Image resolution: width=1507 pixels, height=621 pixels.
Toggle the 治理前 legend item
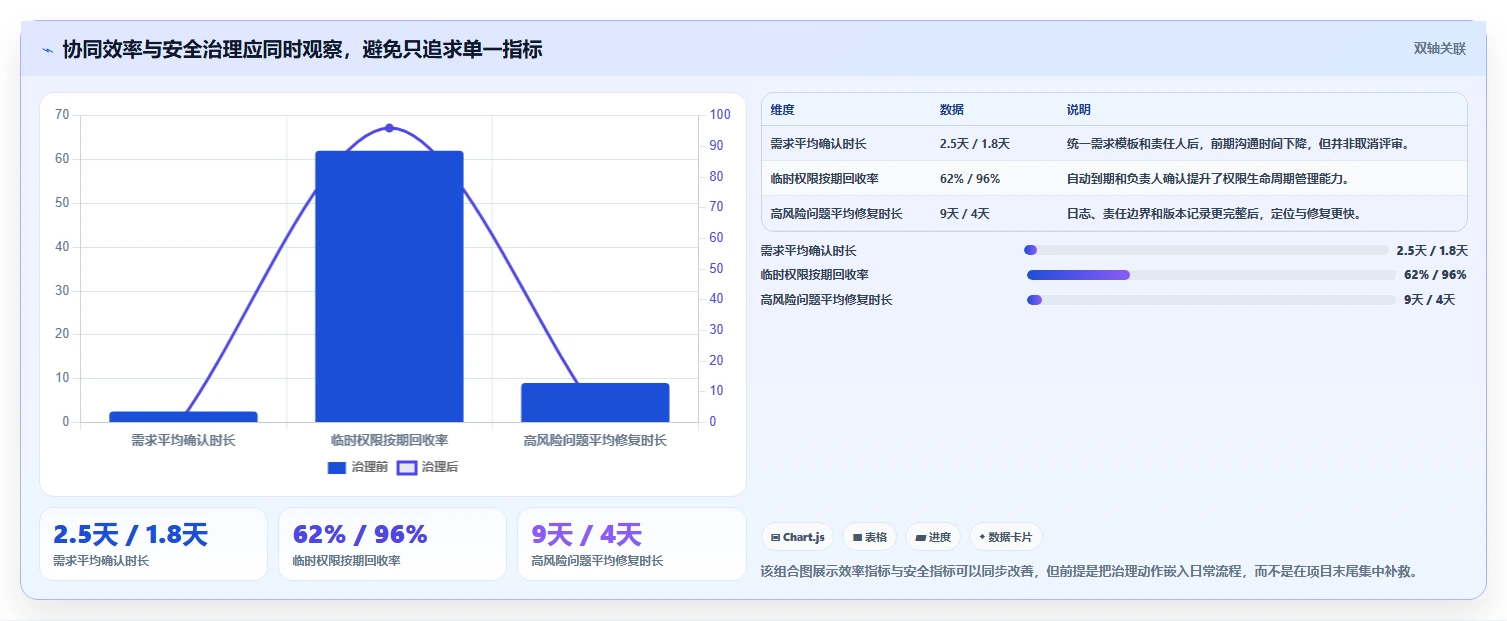point(358,467)
